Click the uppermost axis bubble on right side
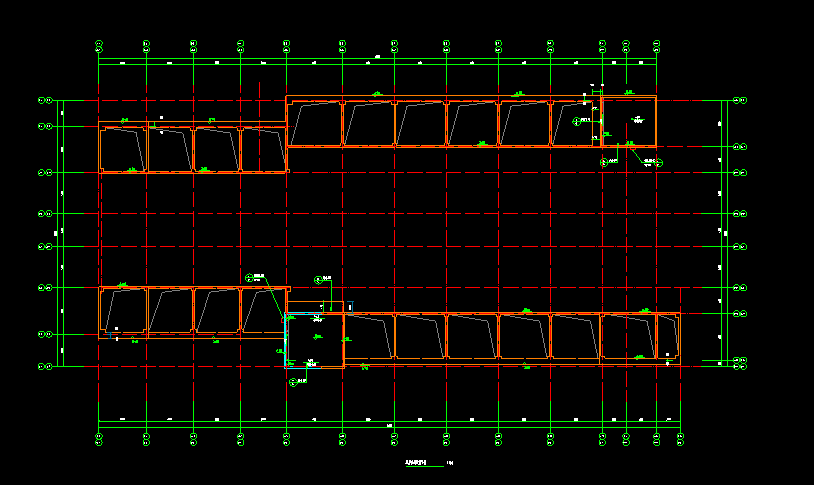The width and height of the screenshot is (814, 485). click(739, 100)
